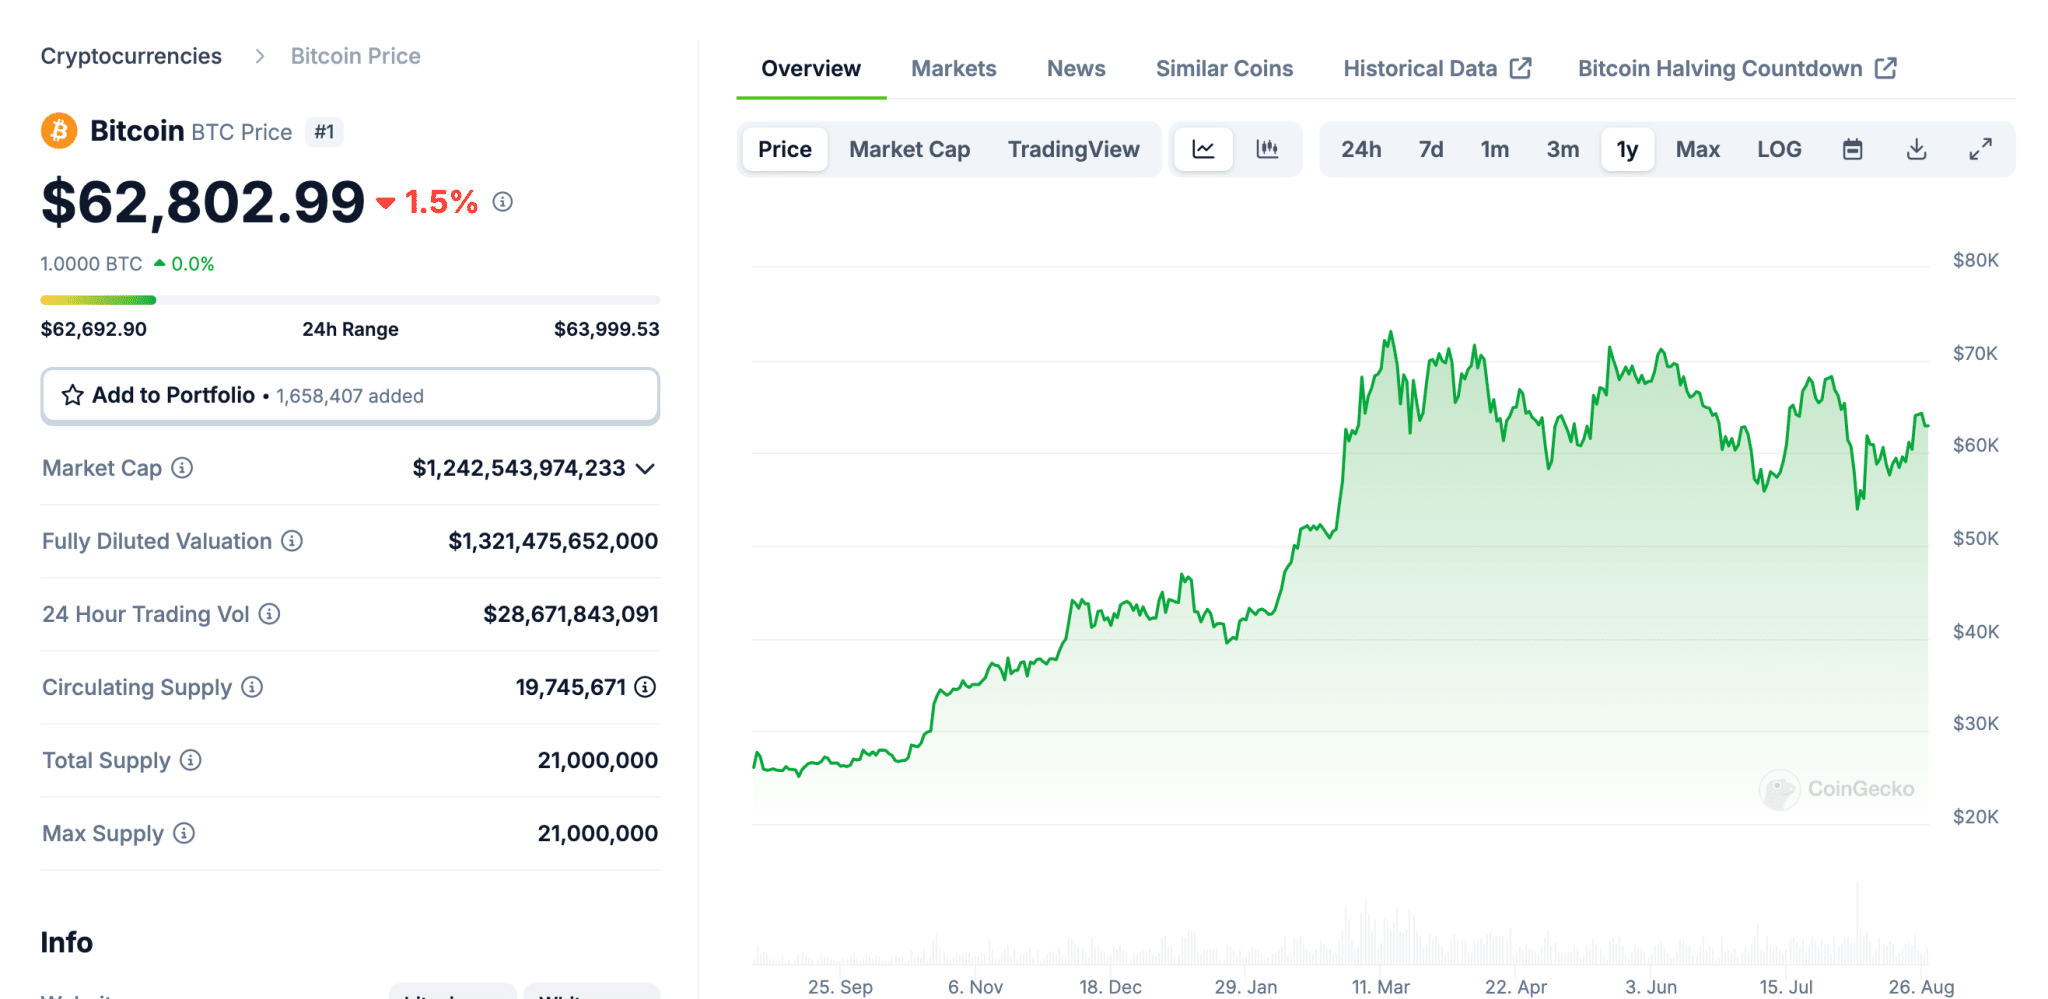Viewport: 2048px width, 999px height.
Task: Select the Max time range
Action: [x=1697, y=150]
